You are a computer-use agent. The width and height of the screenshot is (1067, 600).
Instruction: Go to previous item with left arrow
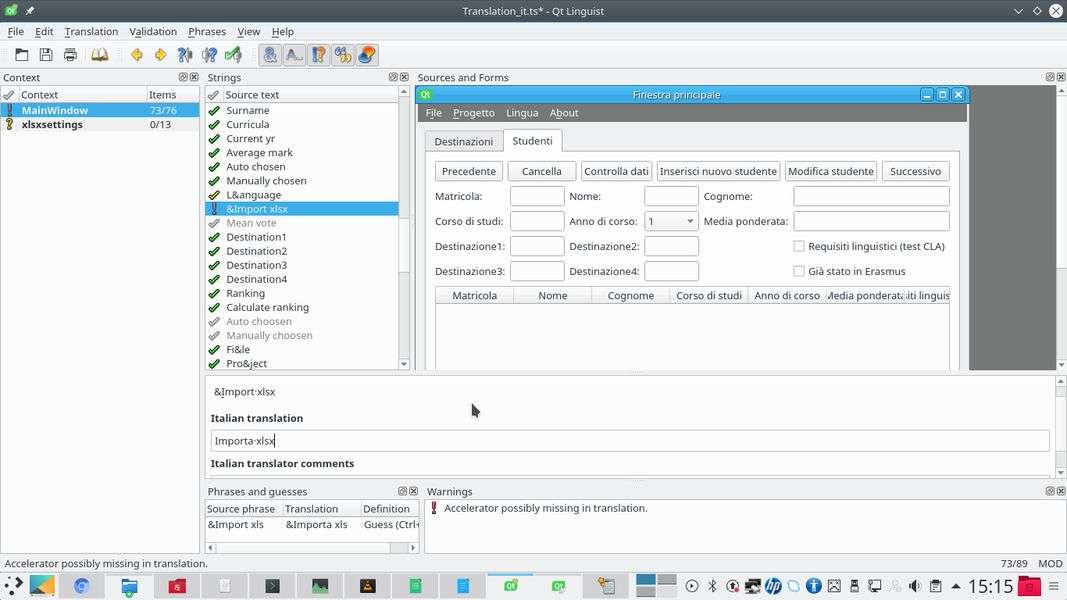136,55
